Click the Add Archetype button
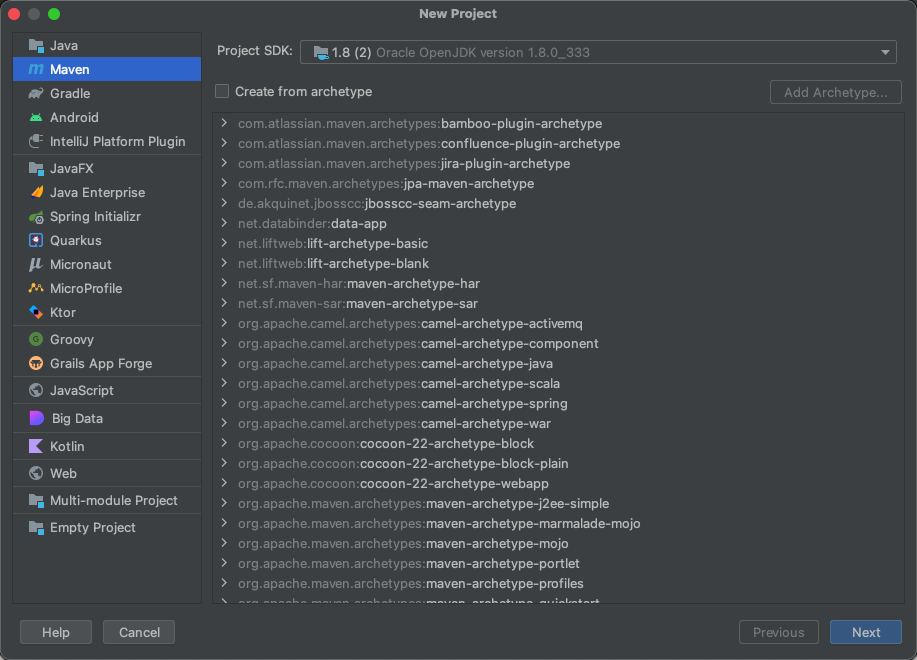 point(835,91)
